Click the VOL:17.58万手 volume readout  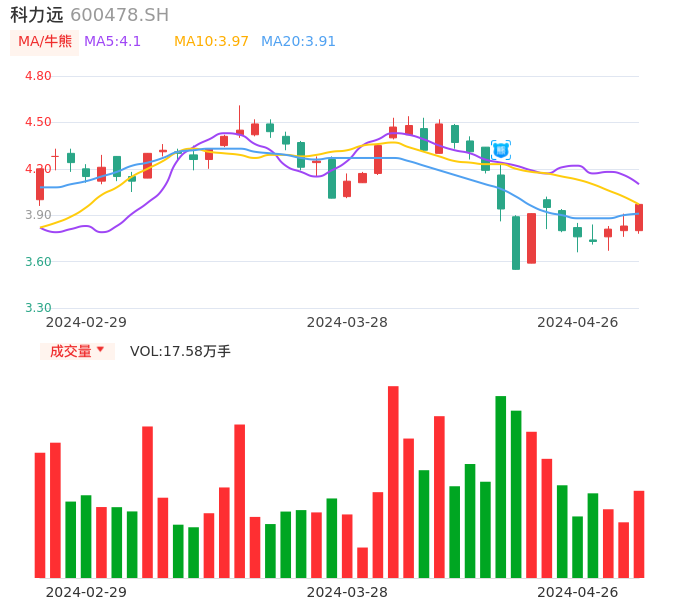click(180, 351)
